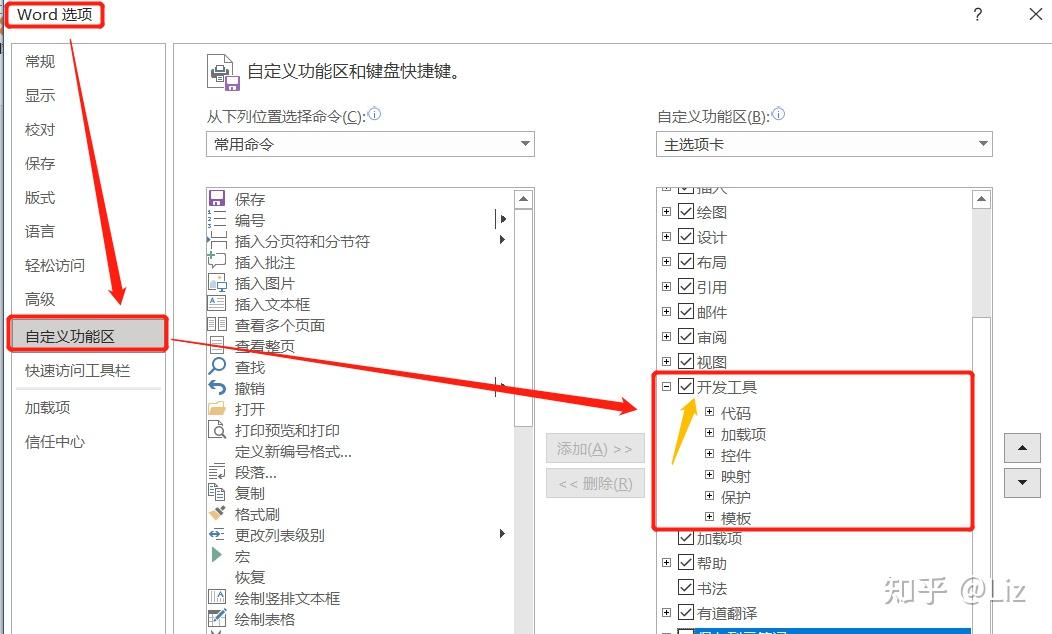The image size is (1052, 634).
Task: Click the text box icon beside 插入文本框
Action: (x=217, y=303)
